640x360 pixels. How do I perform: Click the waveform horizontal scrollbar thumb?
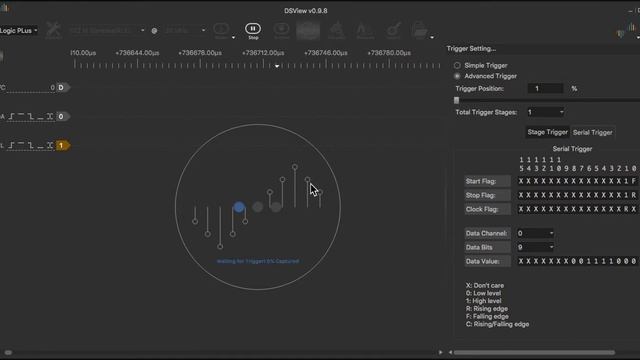8,352
